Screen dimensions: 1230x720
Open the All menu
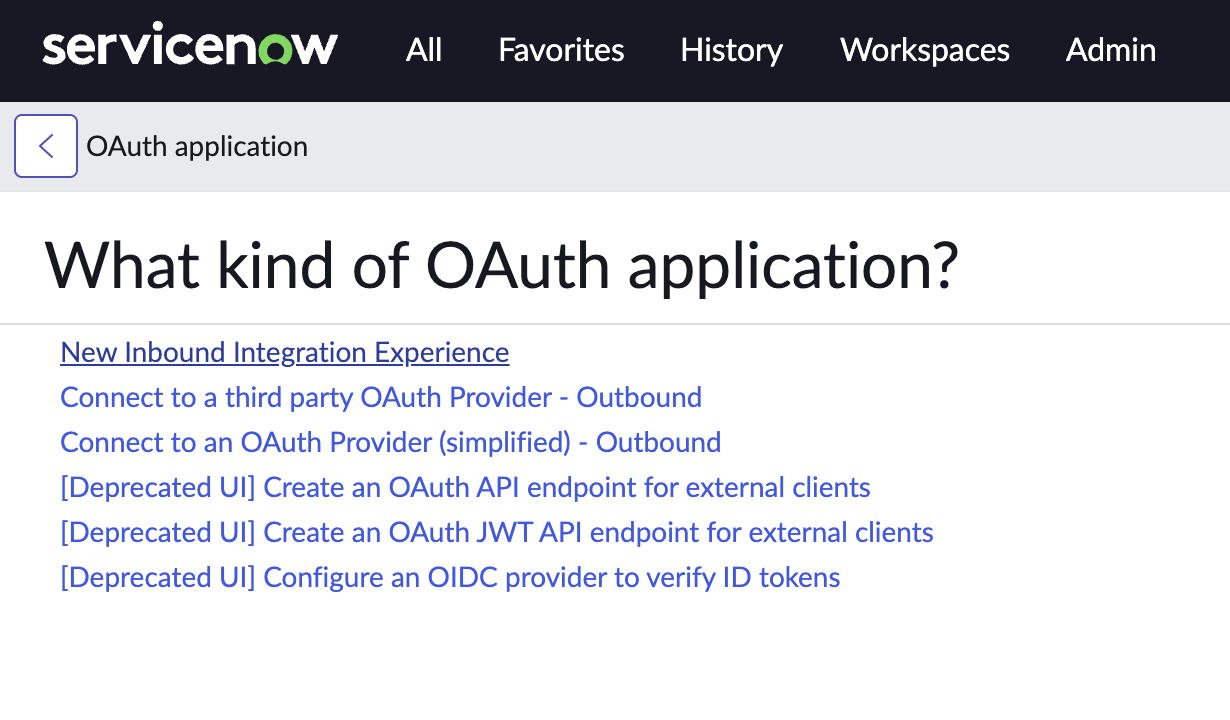(424, 50)
